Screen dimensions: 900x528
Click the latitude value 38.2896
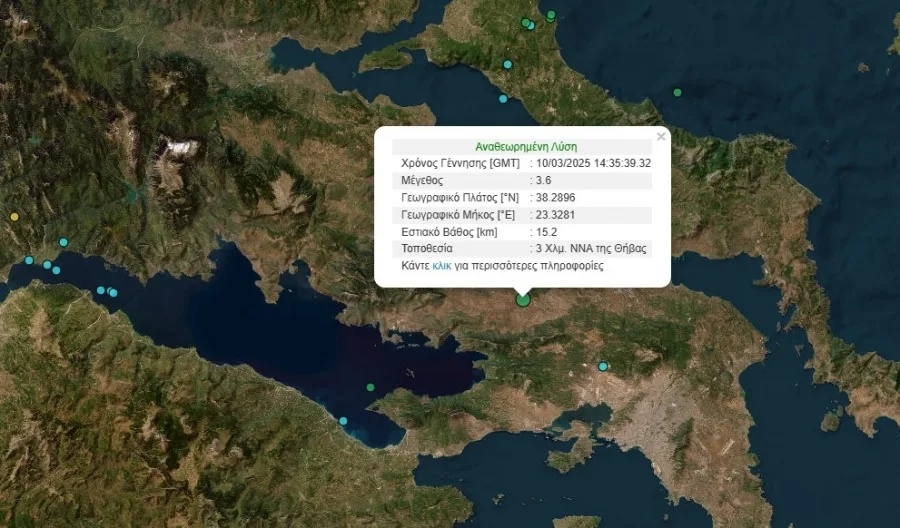click(556, 198)
